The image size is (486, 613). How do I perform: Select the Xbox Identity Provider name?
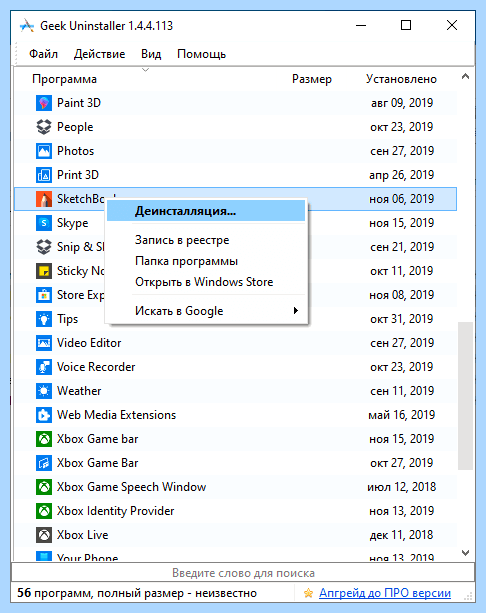click(x=116, y=511)
